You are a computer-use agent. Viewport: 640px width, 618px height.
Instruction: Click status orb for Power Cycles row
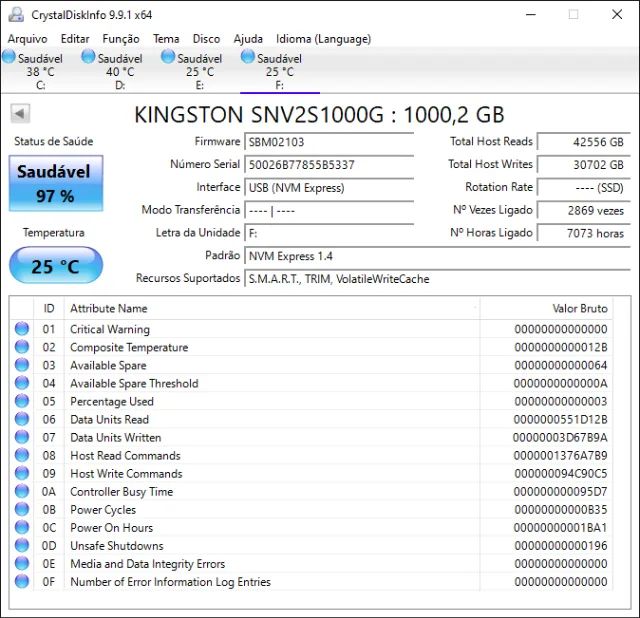22,509
